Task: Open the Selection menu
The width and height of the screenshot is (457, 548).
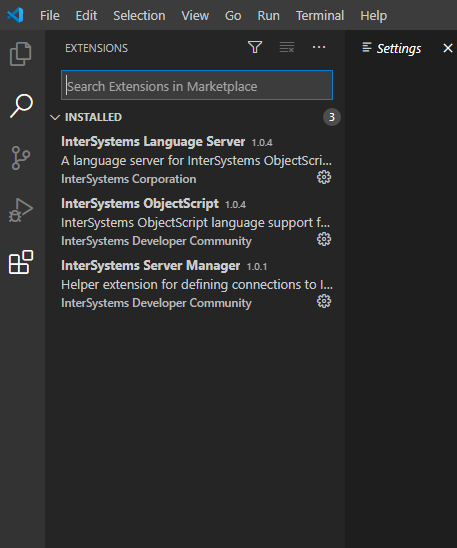Action: [x=139, y=16]
